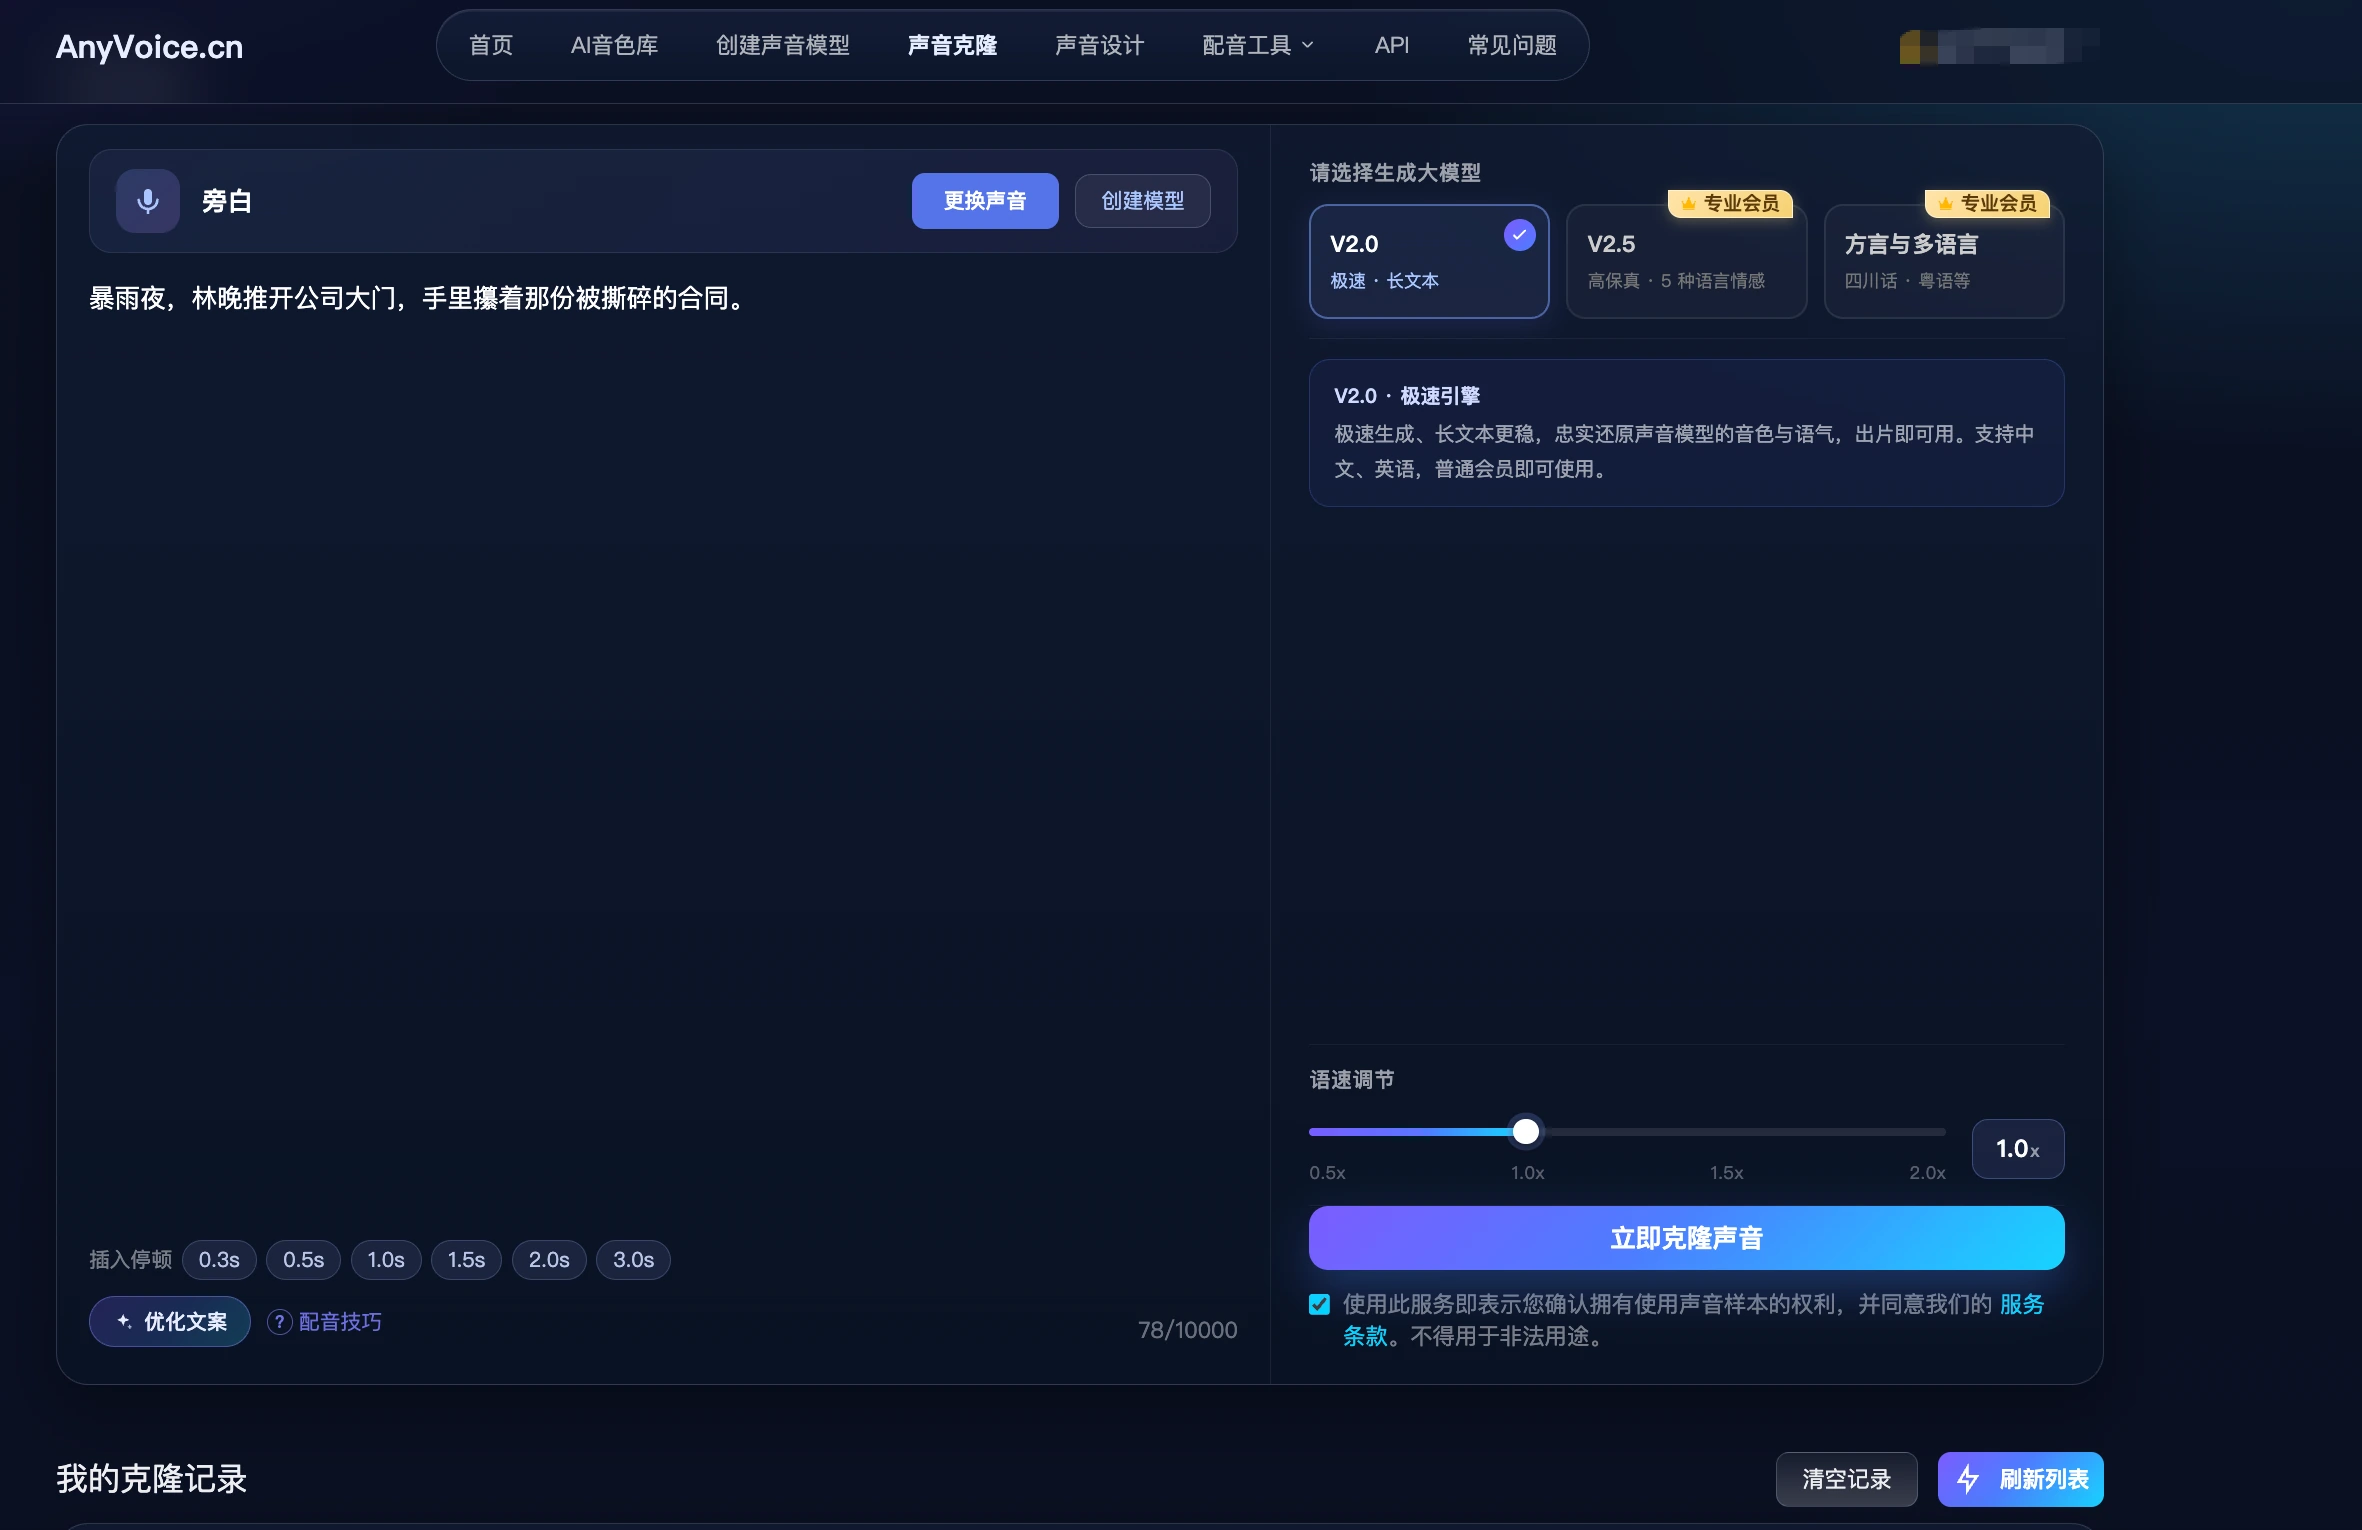Open the API nav link

coord(1391,45)
